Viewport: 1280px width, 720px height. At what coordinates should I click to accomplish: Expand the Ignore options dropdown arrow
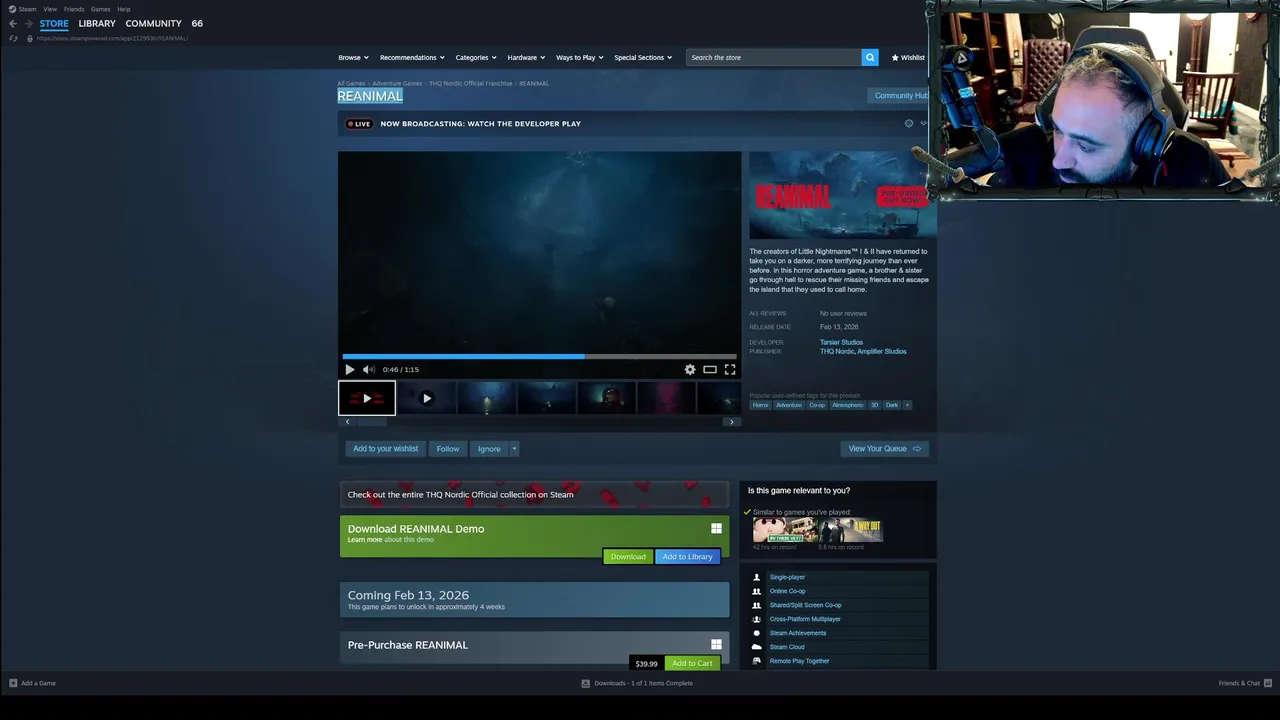[x=514, y=448]
